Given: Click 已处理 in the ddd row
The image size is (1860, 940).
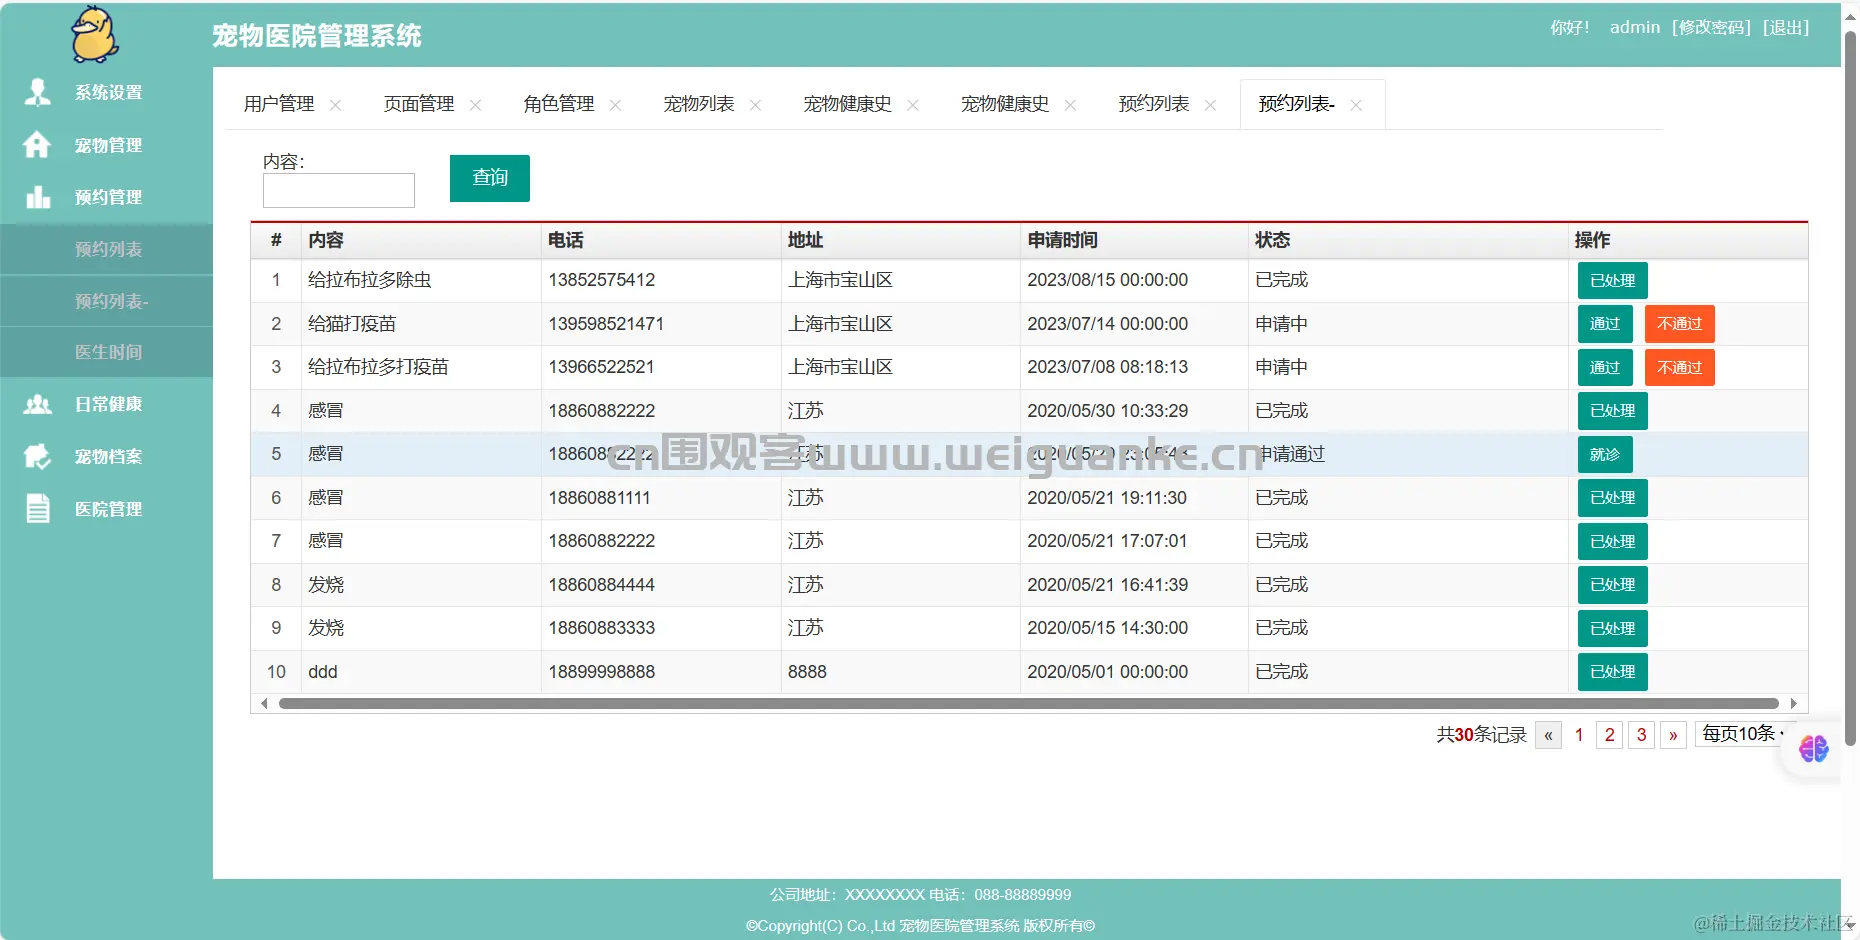Looking at the screenshot, I should tap(1613, 672).
